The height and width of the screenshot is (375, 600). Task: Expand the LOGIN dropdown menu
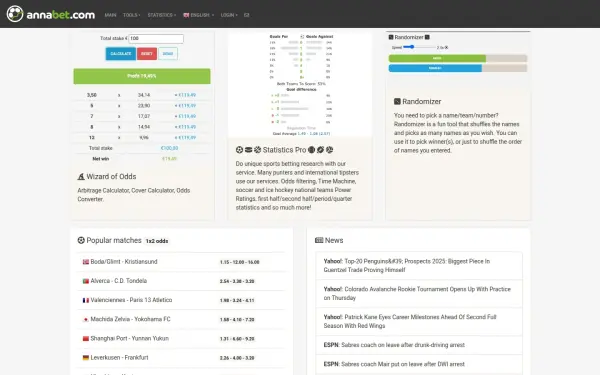tap(229, 15)
